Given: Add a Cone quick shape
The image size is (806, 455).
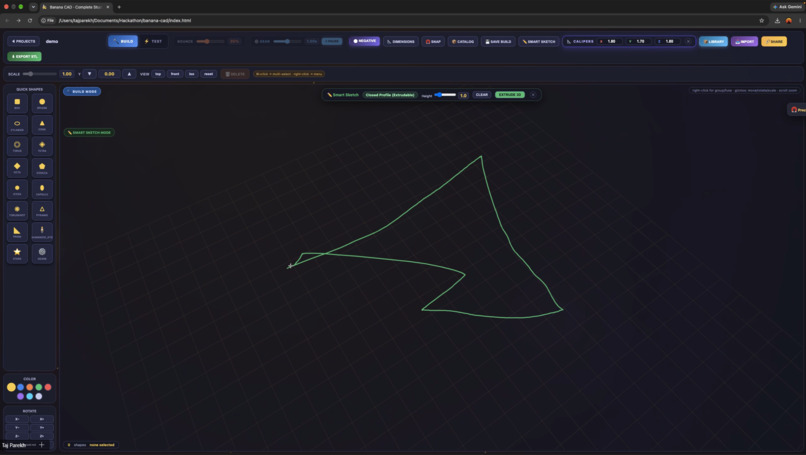Looking at the screenshot, I should (42, 125).
